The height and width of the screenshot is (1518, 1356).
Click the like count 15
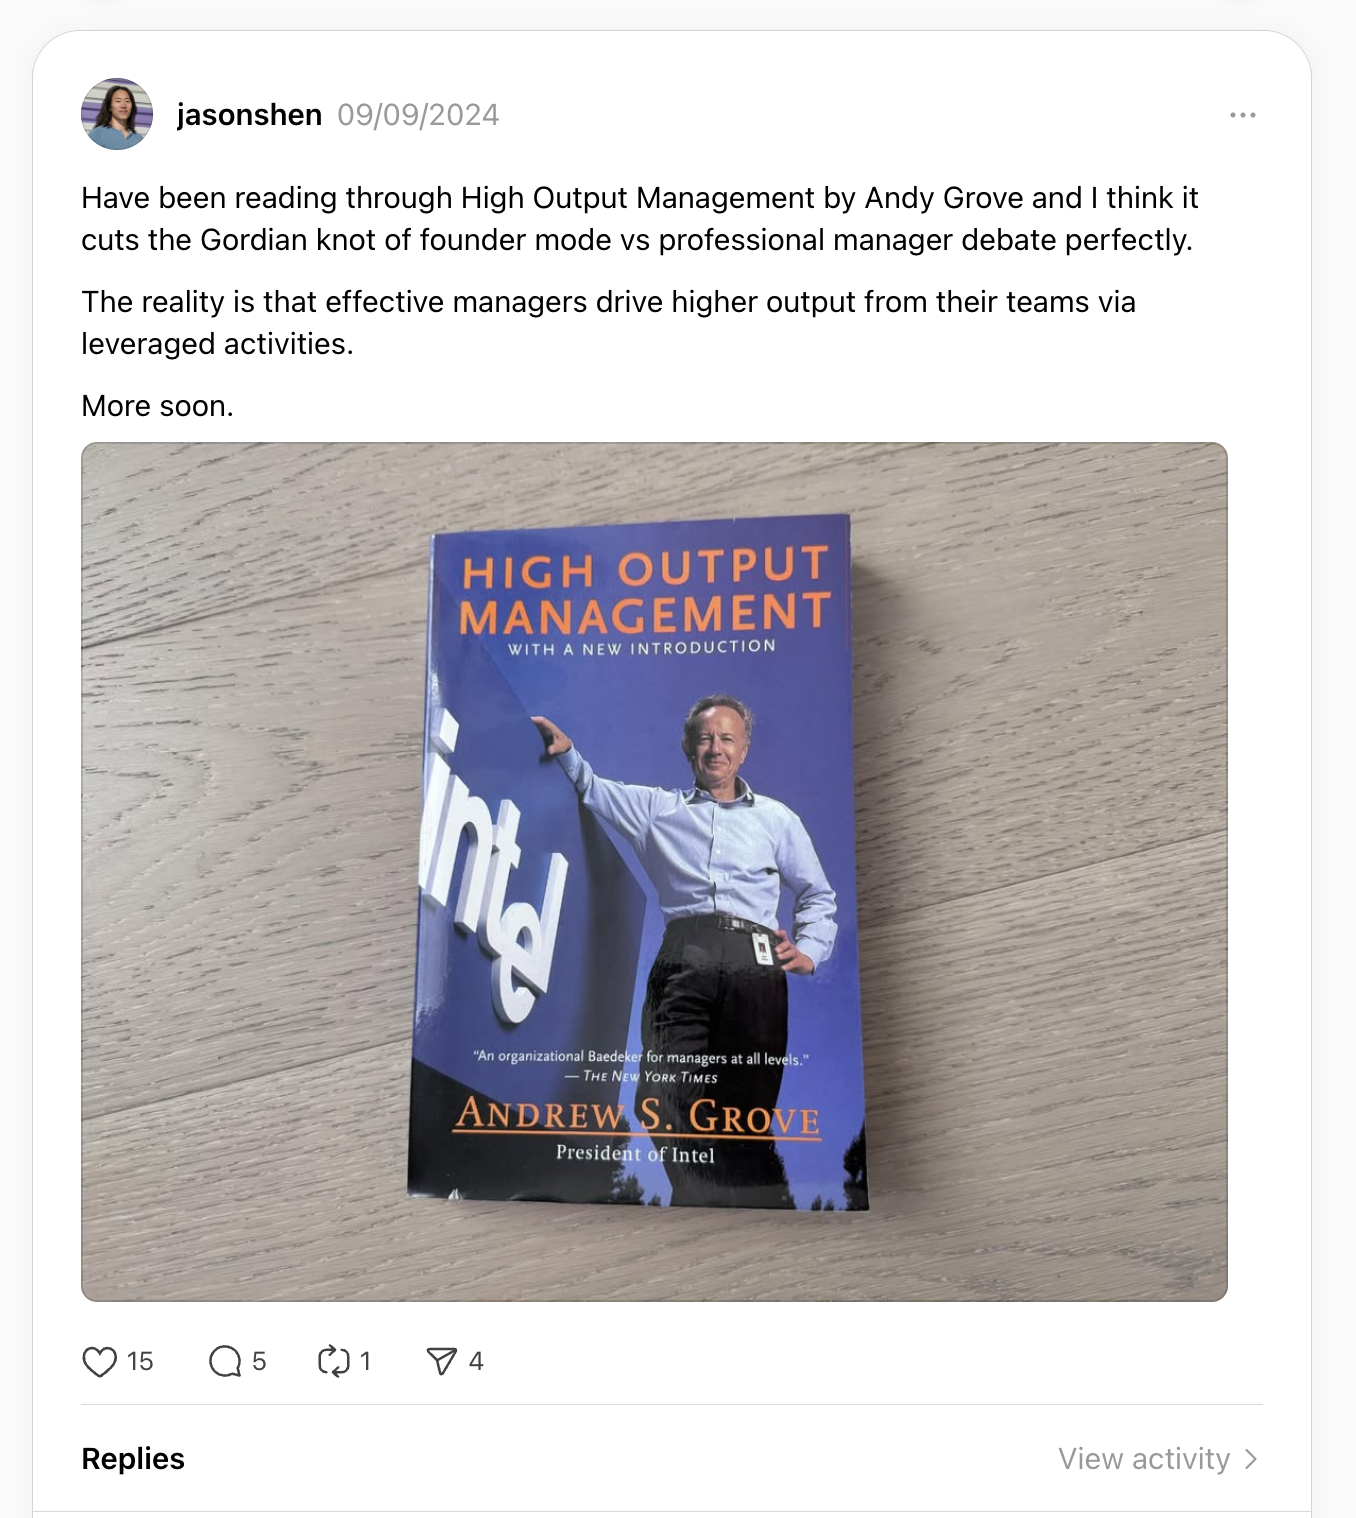click(x=140, y=1361)
